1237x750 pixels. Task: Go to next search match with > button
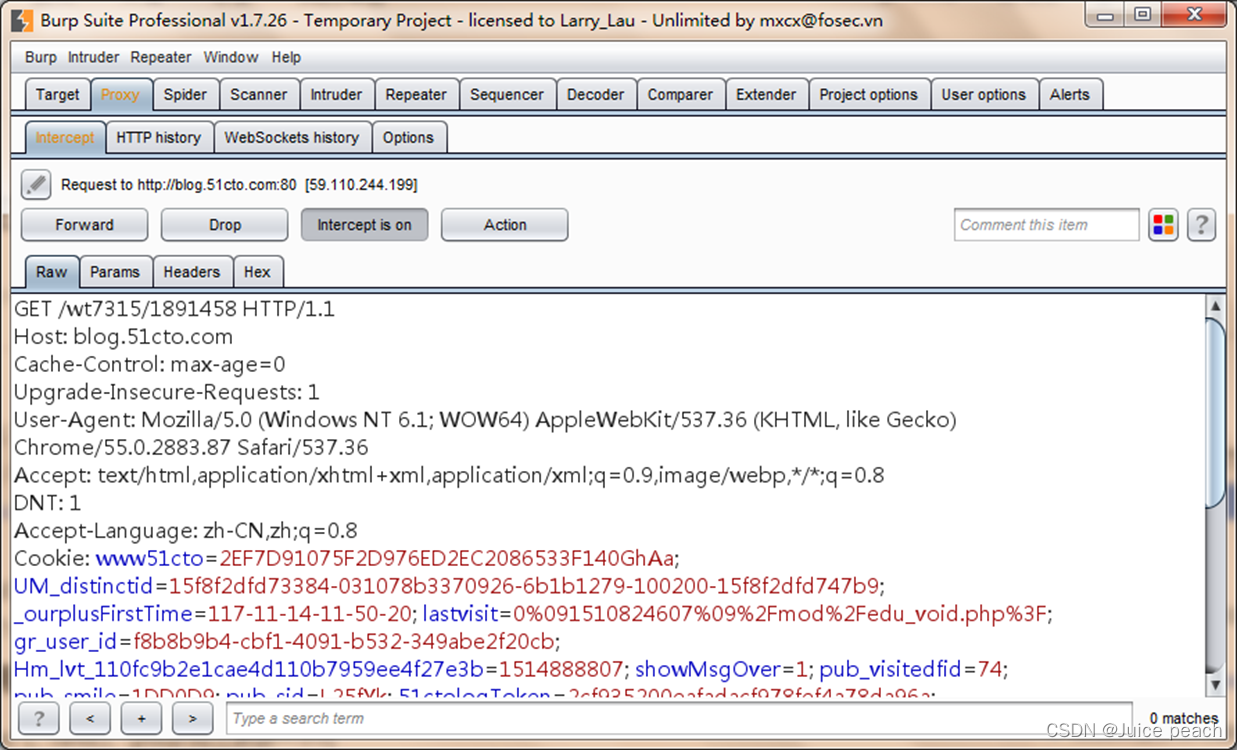point(193,718)
